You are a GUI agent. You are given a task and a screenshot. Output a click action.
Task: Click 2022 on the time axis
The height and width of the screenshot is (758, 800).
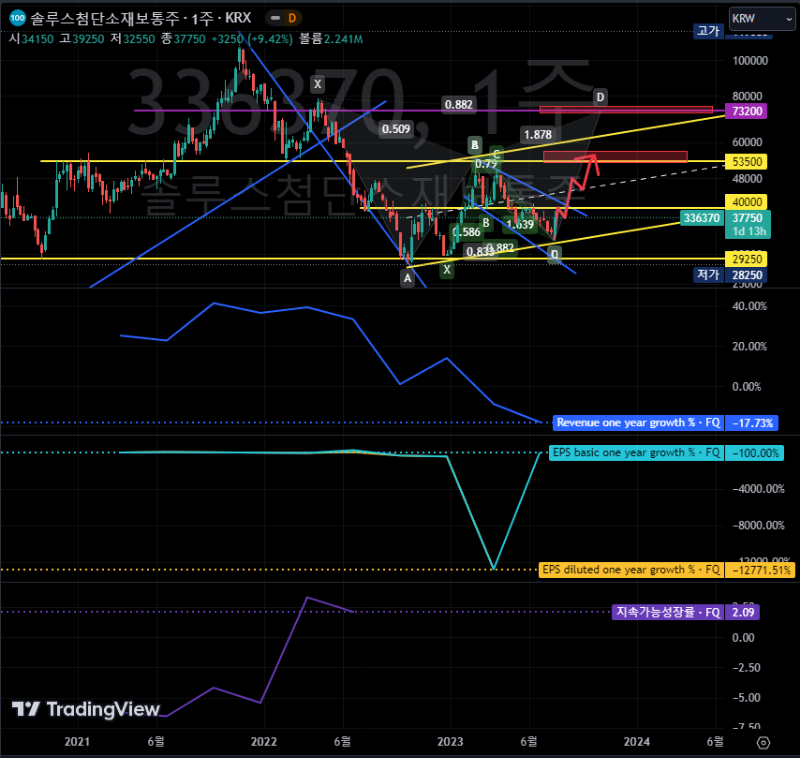tap(264, 741)
